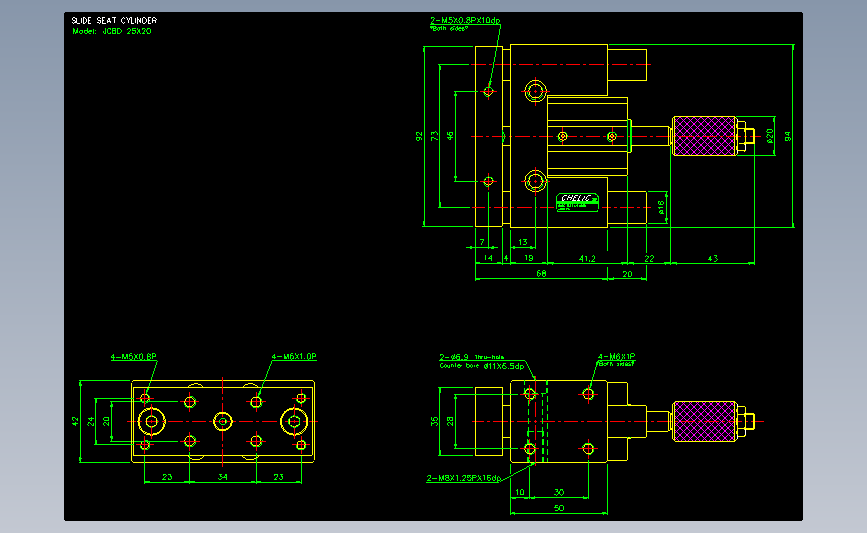Select the '34' dimension value

[223, 477]
